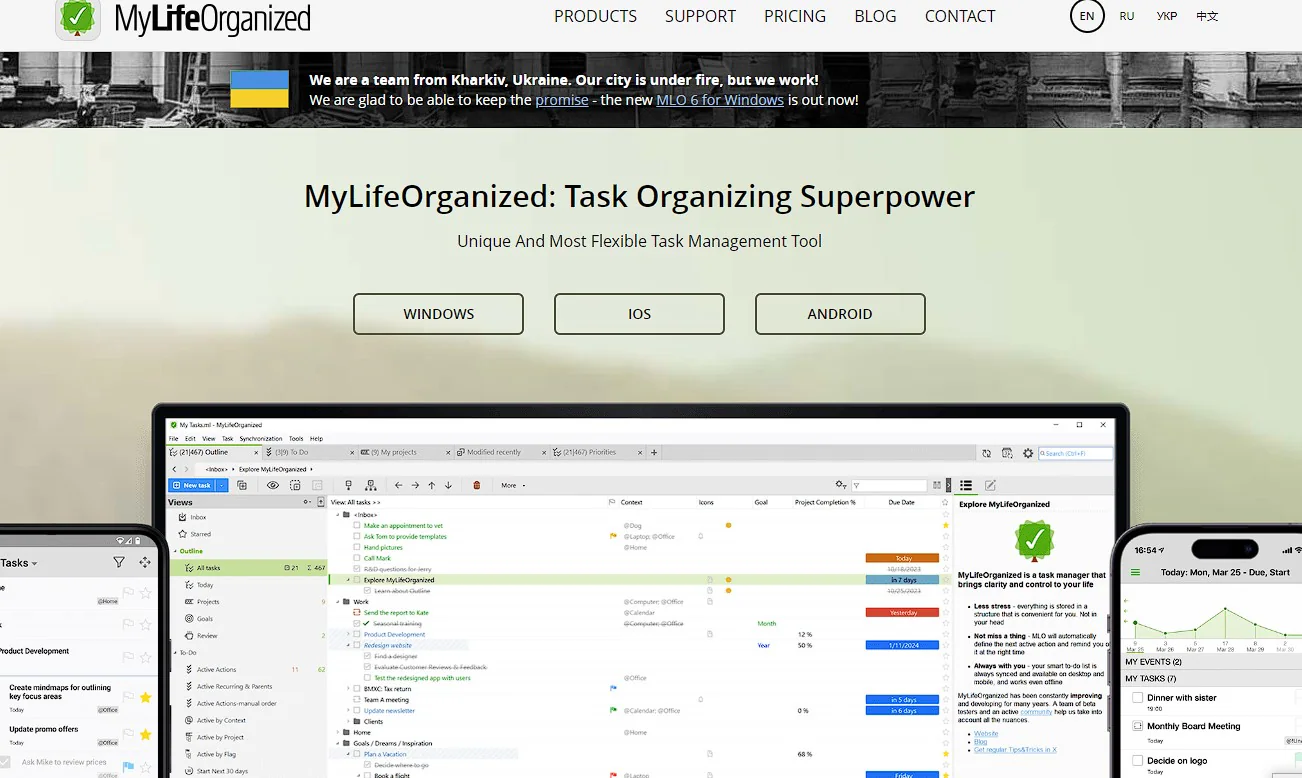Viewport: 1302px width, 778px height.
Task: Check the 'Ask Tom to provide templates' checkbox
Action: [x=356, y=536]
